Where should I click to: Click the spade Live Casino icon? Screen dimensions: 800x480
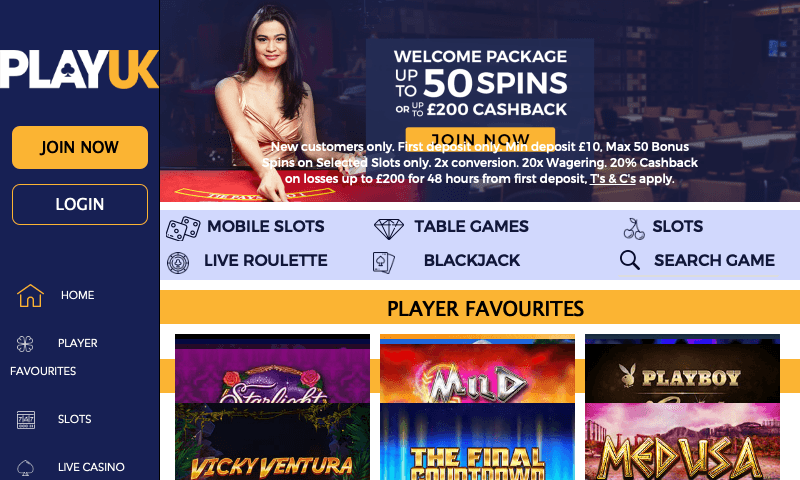coord(25,467)
